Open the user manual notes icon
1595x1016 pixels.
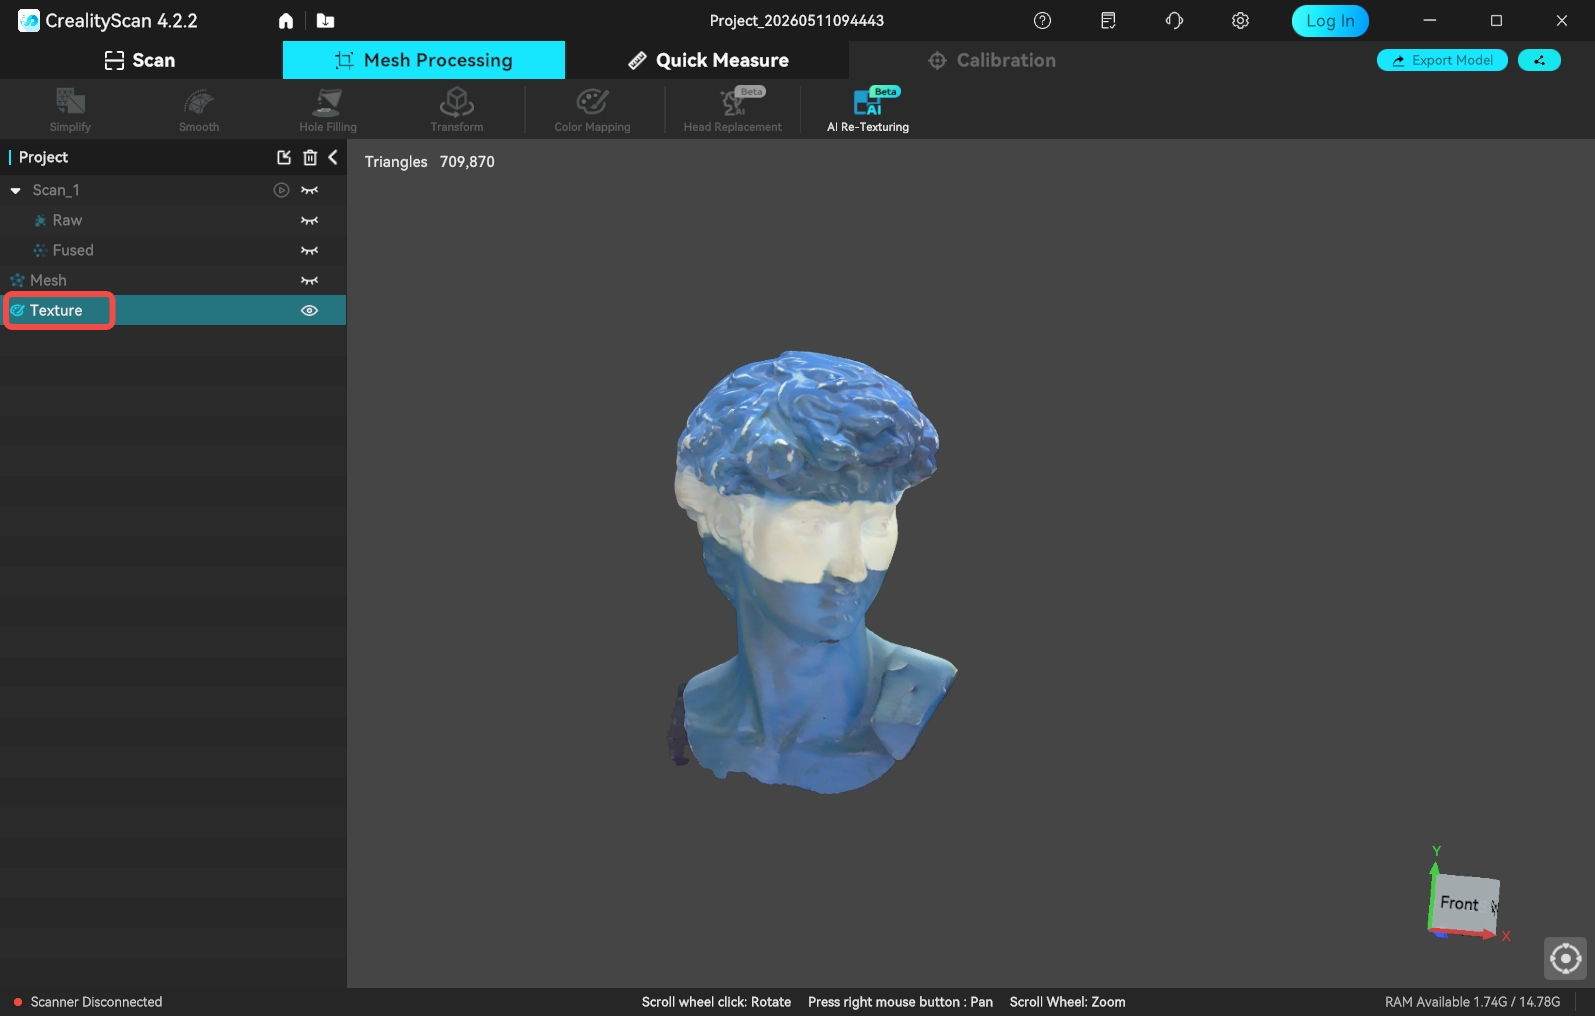1108,21
